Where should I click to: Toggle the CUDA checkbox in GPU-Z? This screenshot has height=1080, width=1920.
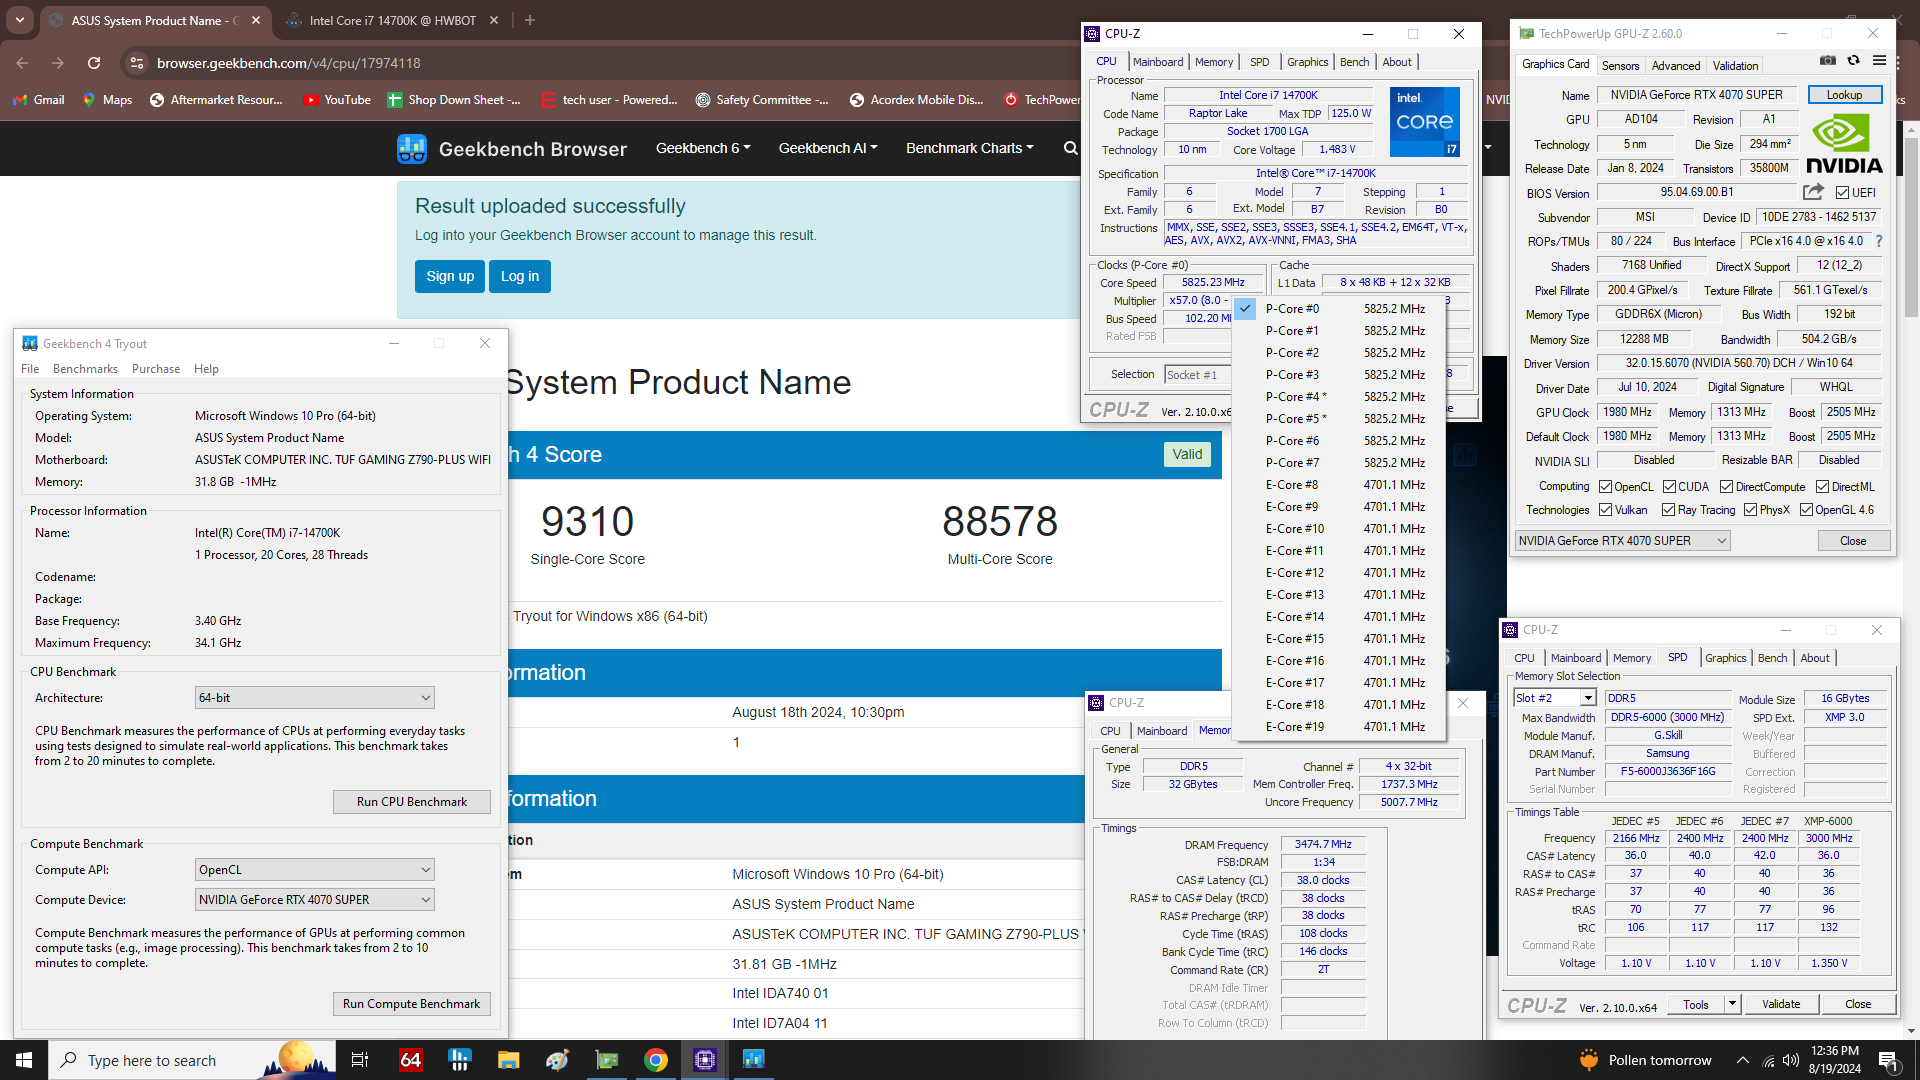[1669, 487]
